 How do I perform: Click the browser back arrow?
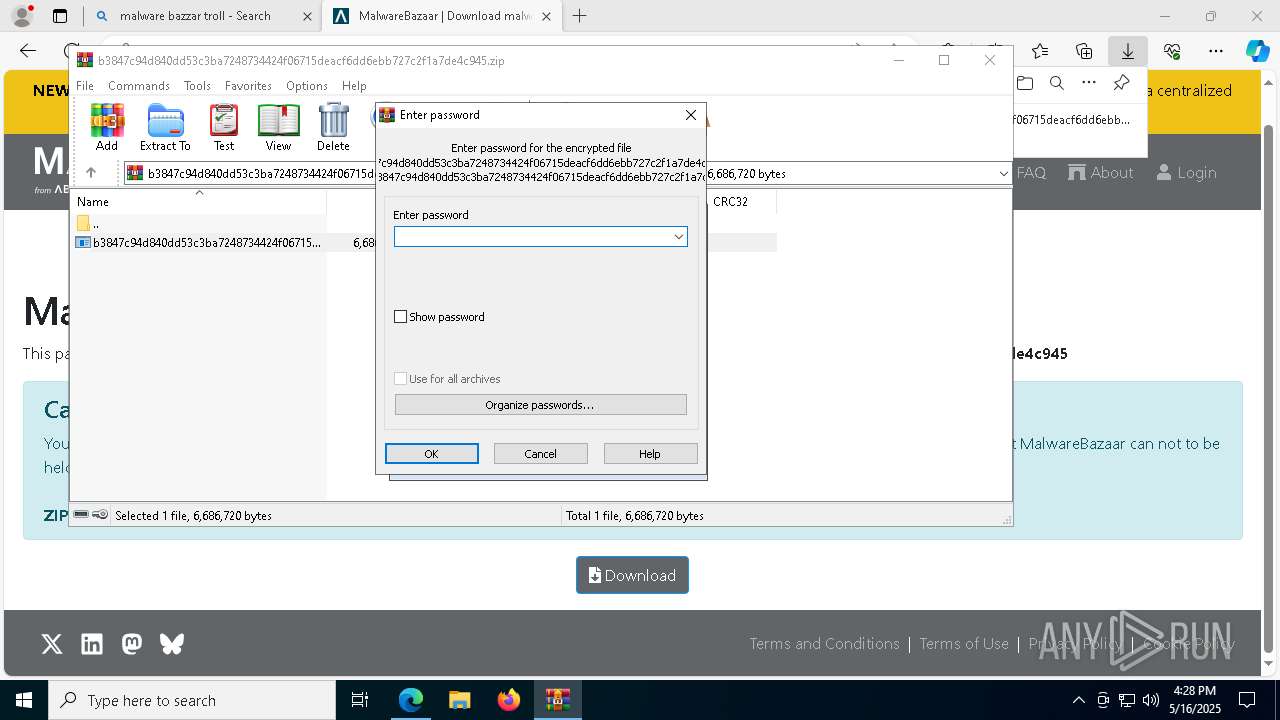[28, 51]
